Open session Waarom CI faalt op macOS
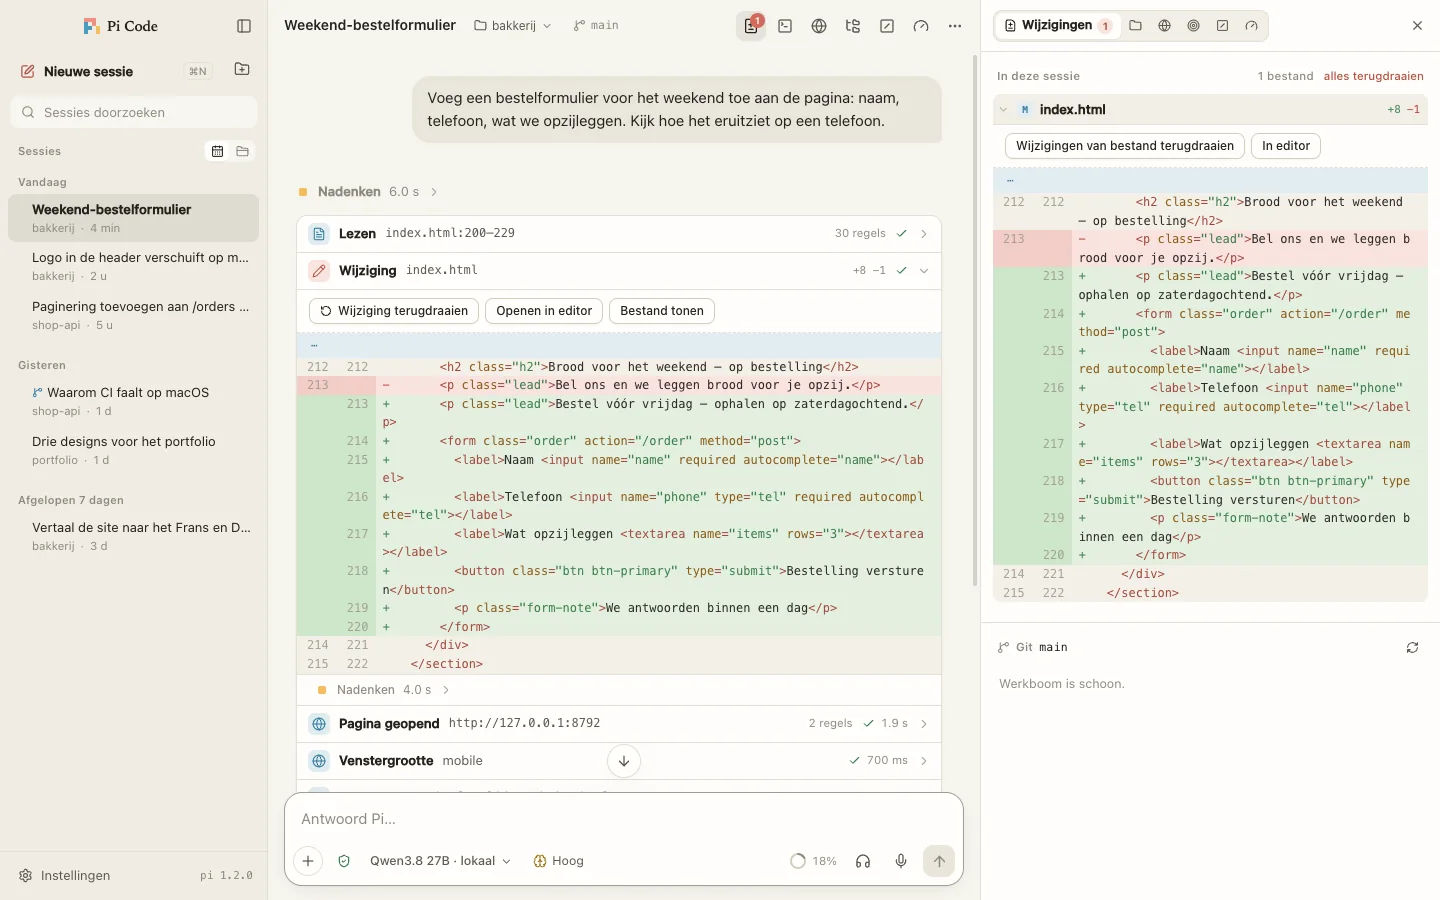The image size is (1440, 900). pos(133,401)
